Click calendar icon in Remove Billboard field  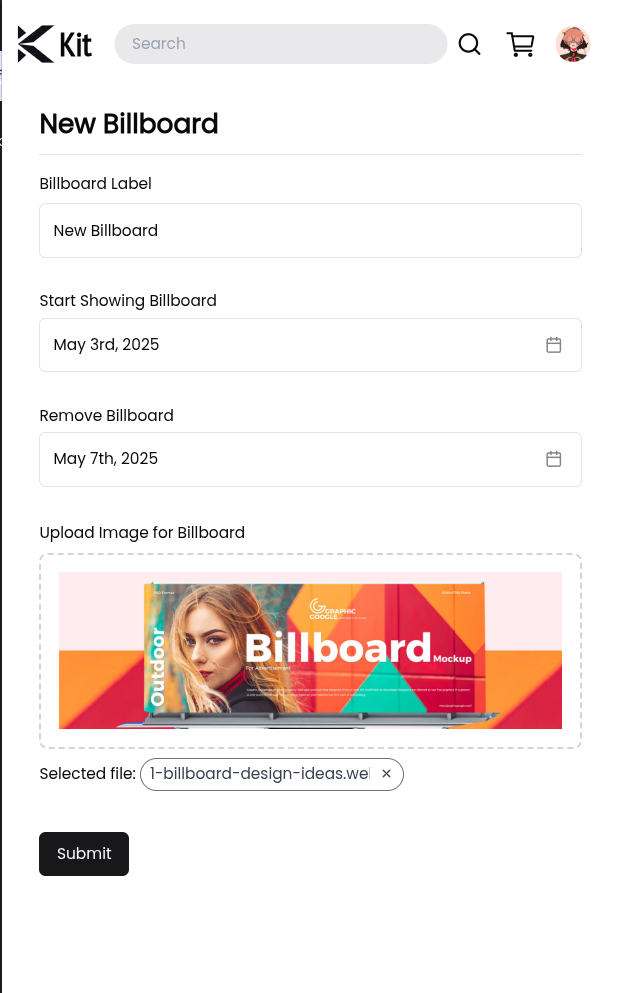[554, 459]
